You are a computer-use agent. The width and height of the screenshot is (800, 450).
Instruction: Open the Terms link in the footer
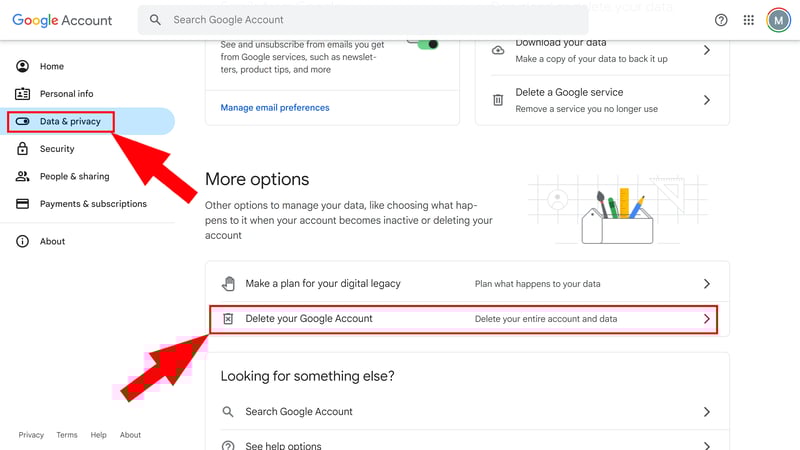[67, 435]
